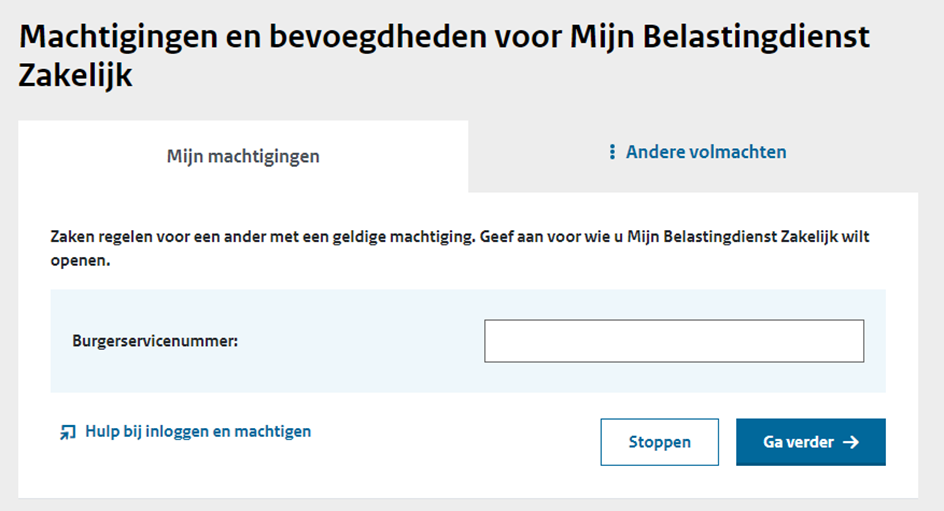Click the sentence starting Zaken regelen voor een ander
The width and height of the screenshot is (944, 511).
pyautogui.click(x=262, y=237)
